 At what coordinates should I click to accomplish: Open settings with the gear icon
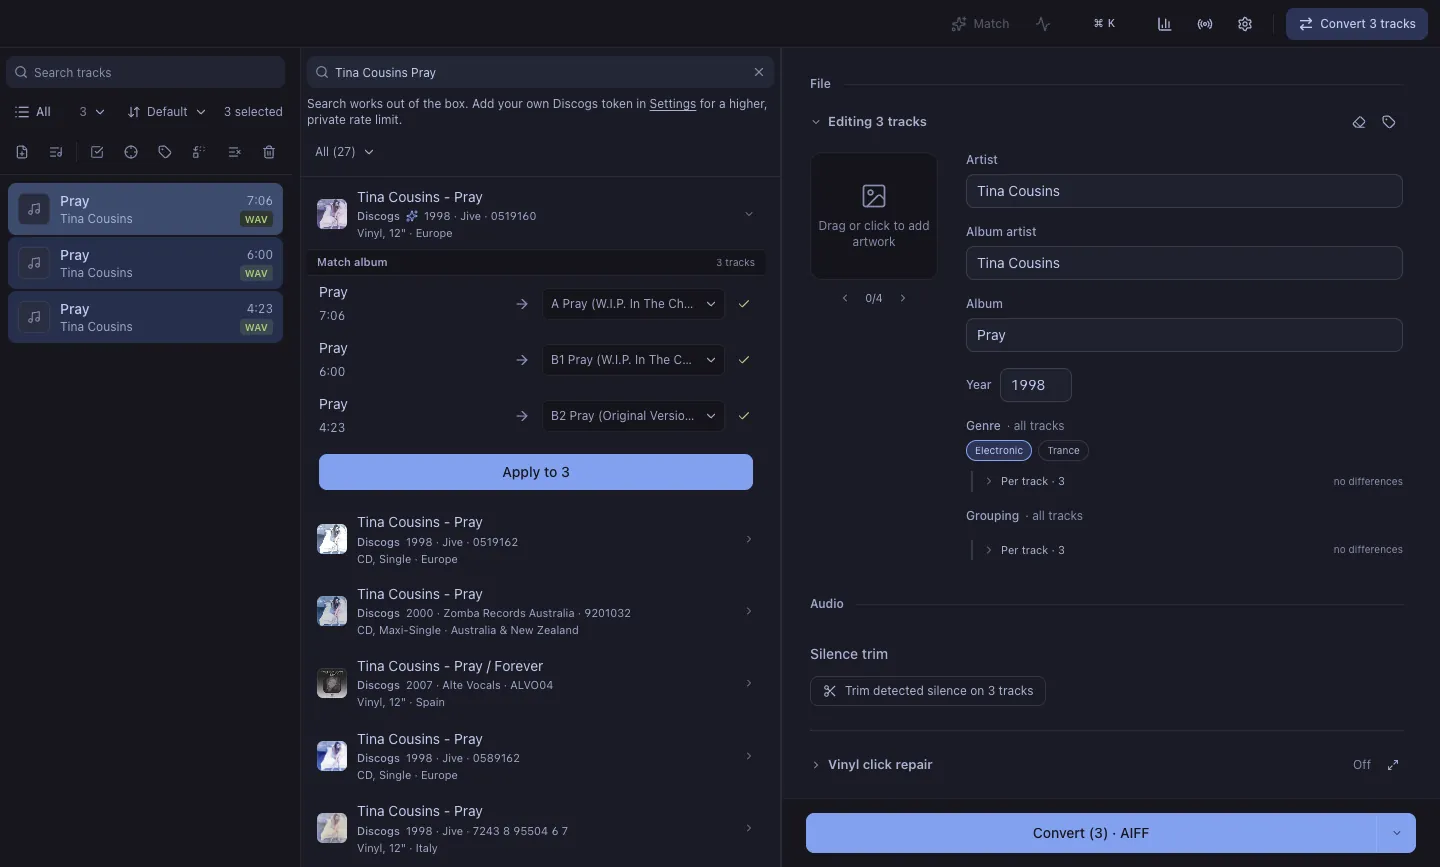click(1245, 24)
